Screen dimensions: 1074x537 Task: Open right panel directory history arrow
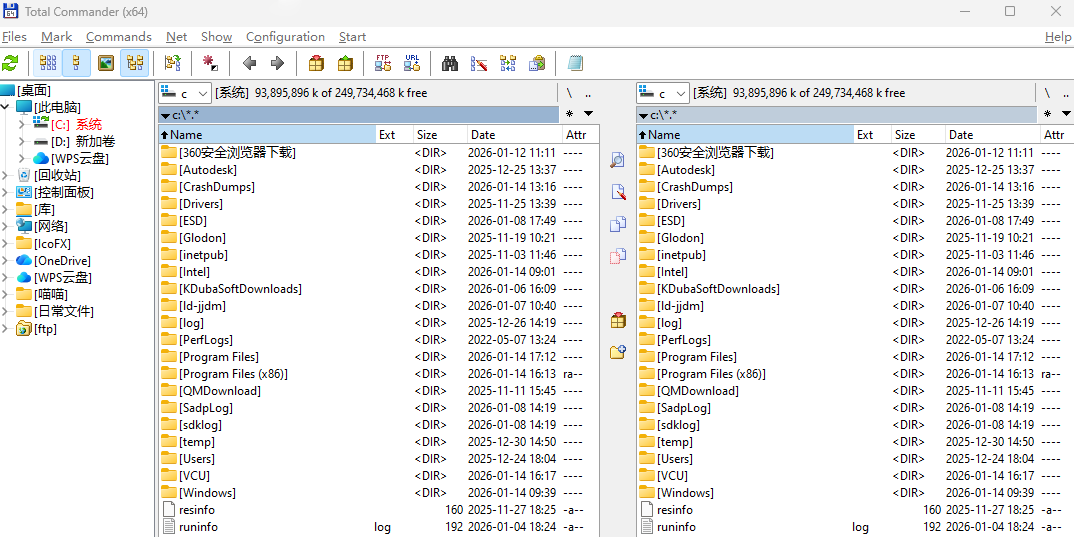[x=1066, y=114]
